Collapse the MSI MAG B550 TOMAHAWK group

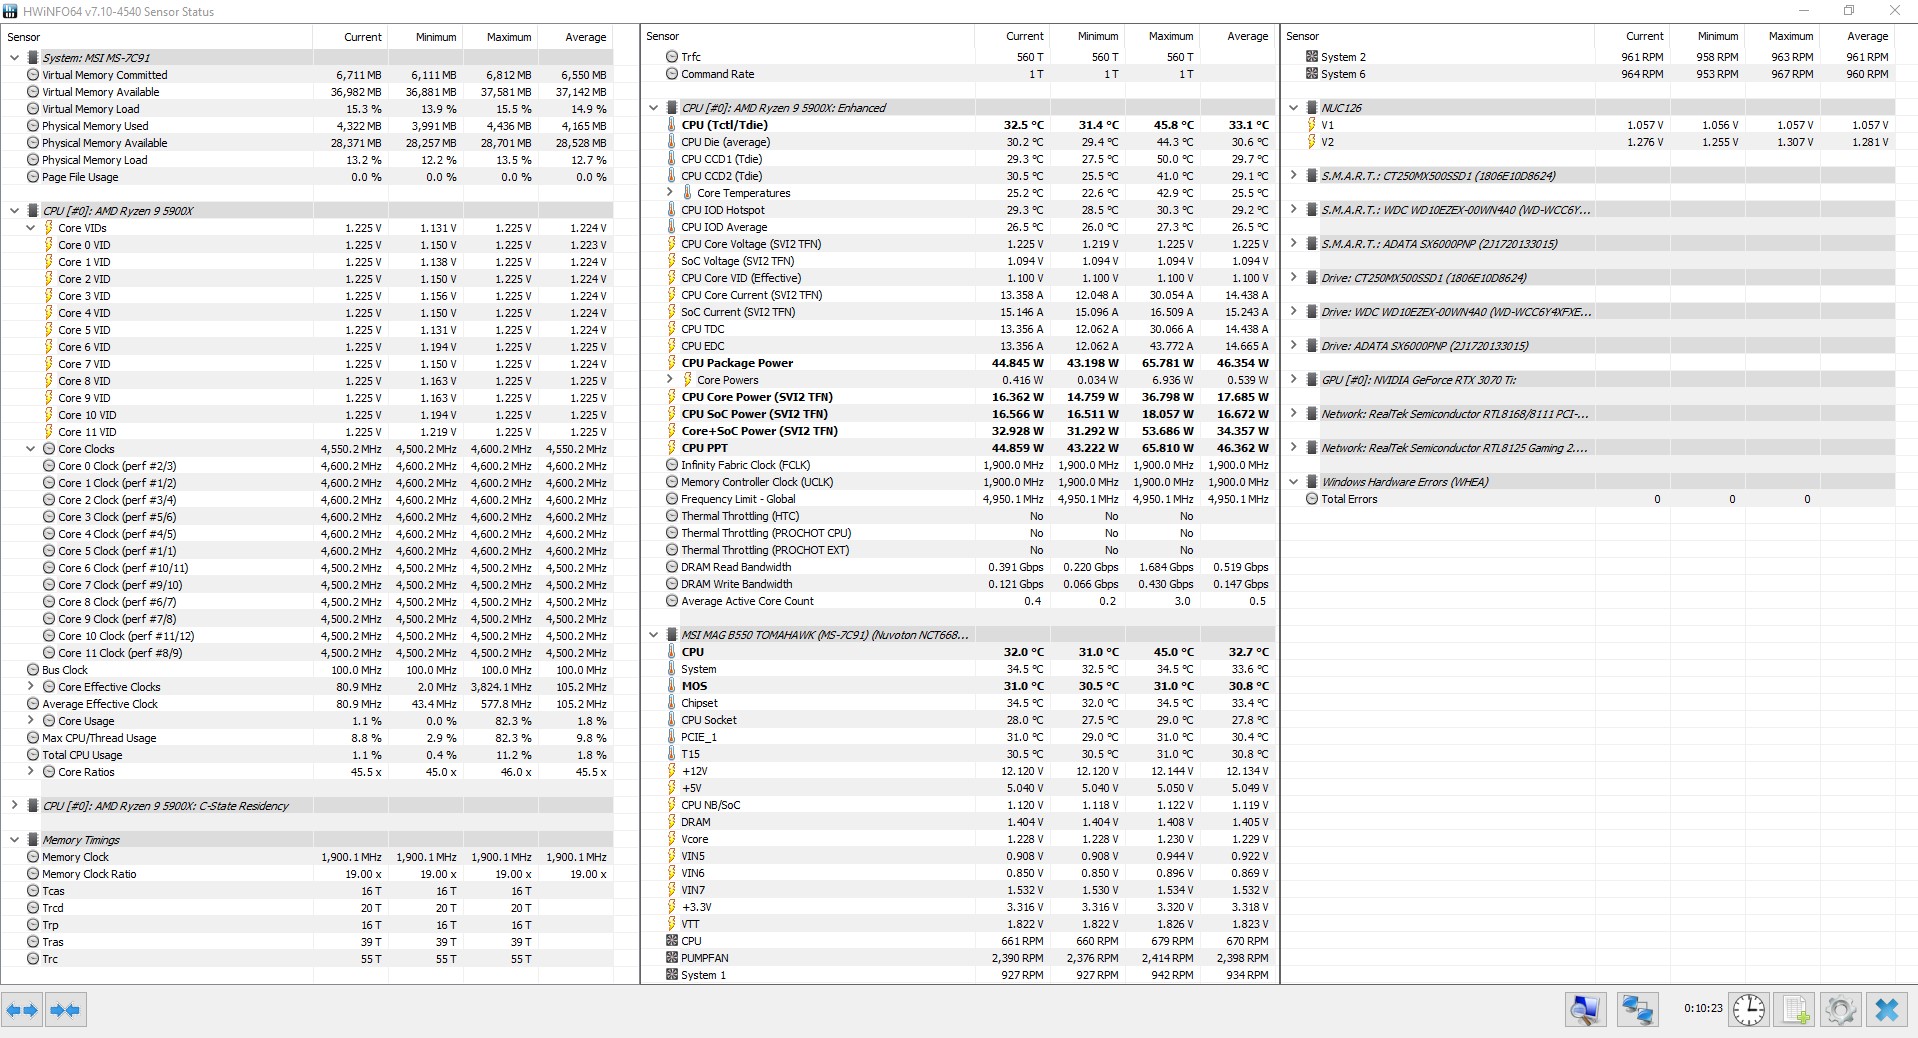[653, 635]
